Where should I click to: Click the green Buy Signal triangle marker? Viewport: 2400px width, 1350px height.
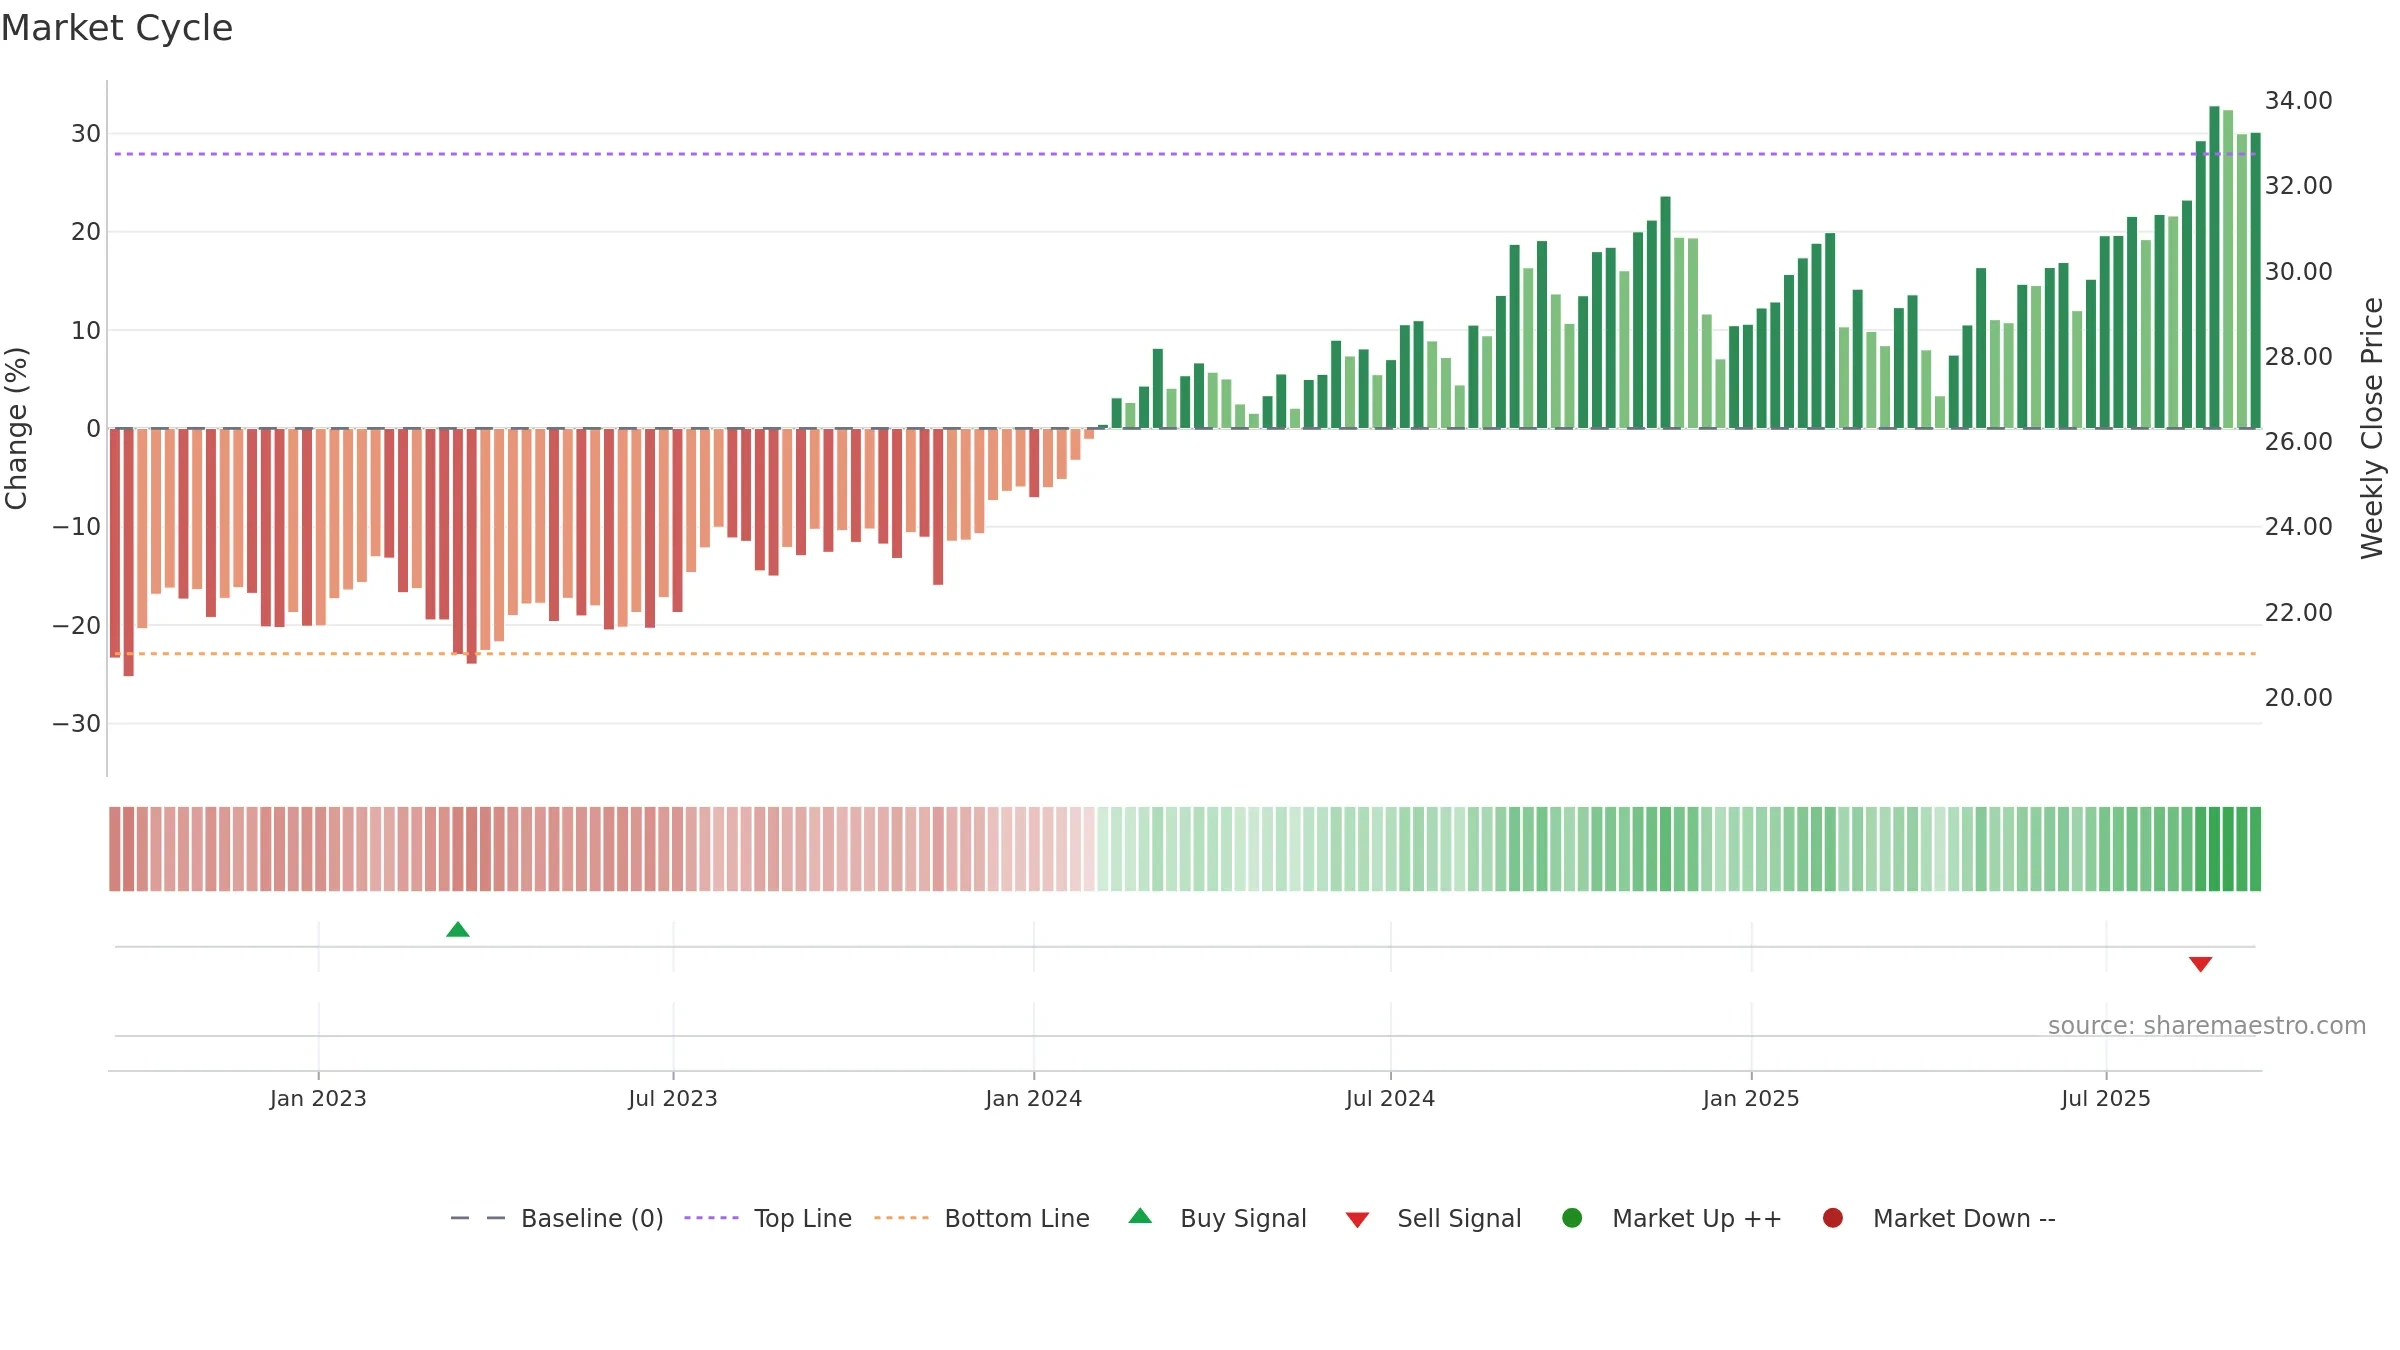click(x=458, y=929)
